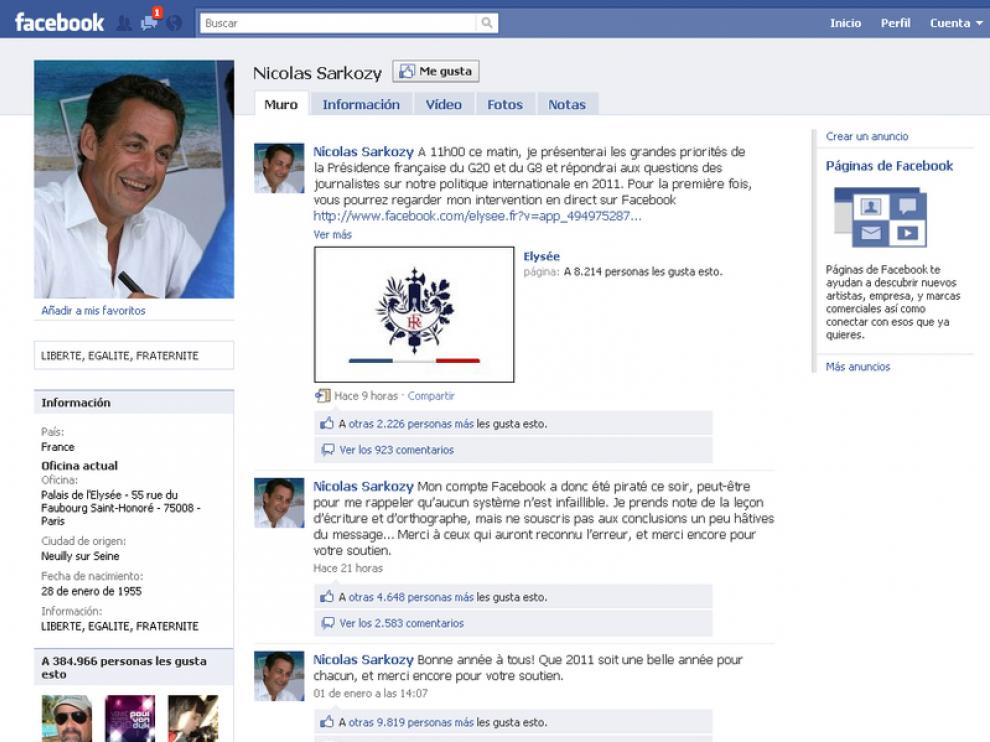Click thumbs-up icon beside 4.648 personas

point(326,597)
